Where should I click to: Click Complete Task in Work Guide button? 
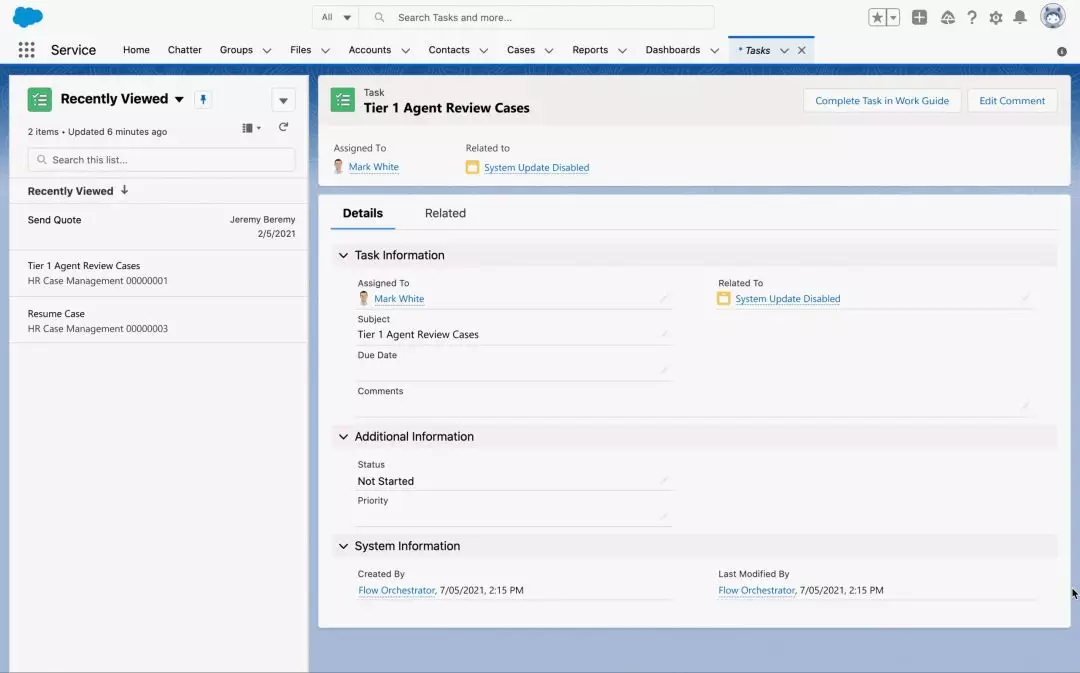[x=882, y=101]
